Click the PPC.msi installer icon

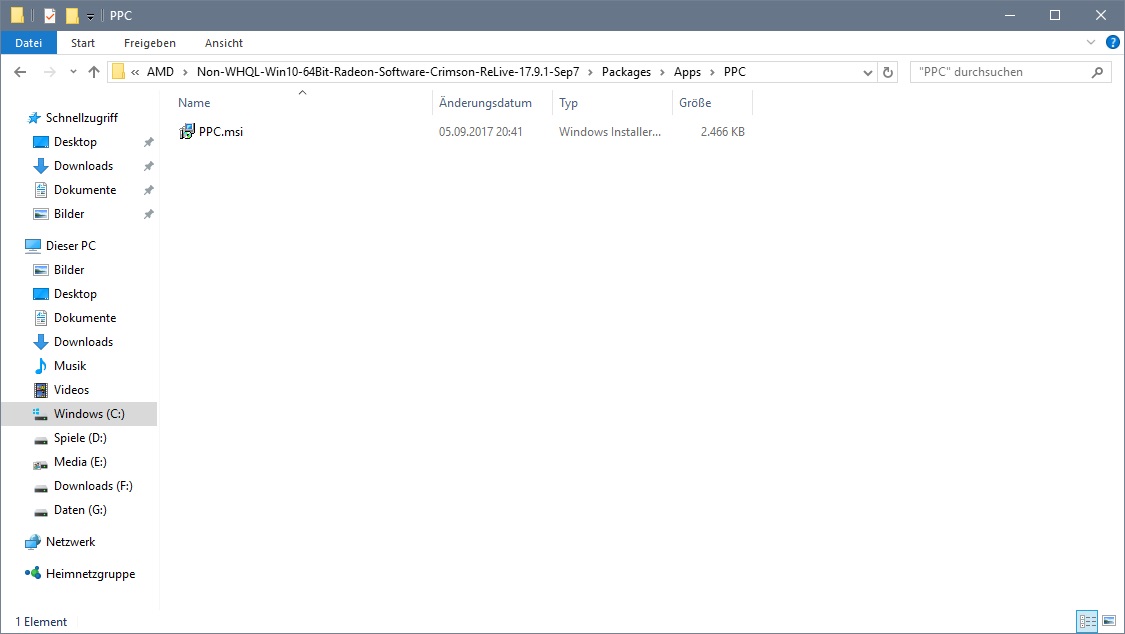pos(187,131)
